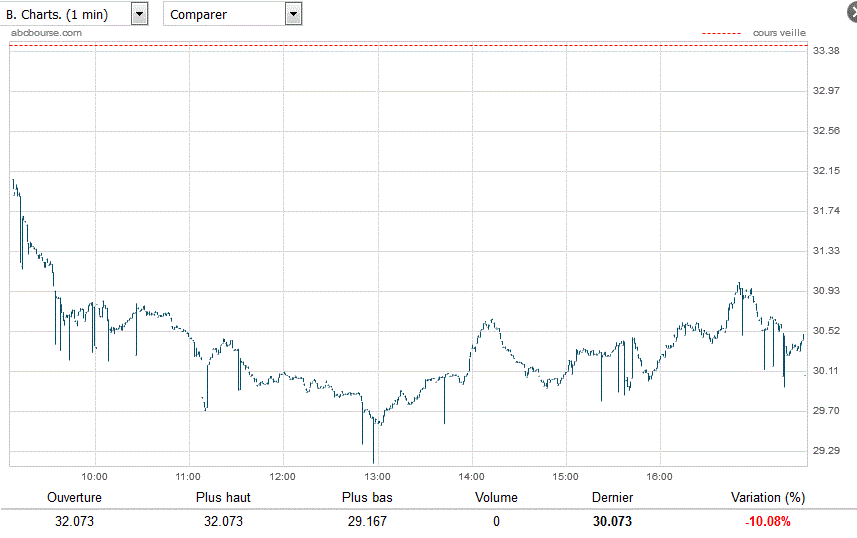Click the 30.93 price axis label
The height and width of the screenshot is (538, 857).
coord(826,291)
